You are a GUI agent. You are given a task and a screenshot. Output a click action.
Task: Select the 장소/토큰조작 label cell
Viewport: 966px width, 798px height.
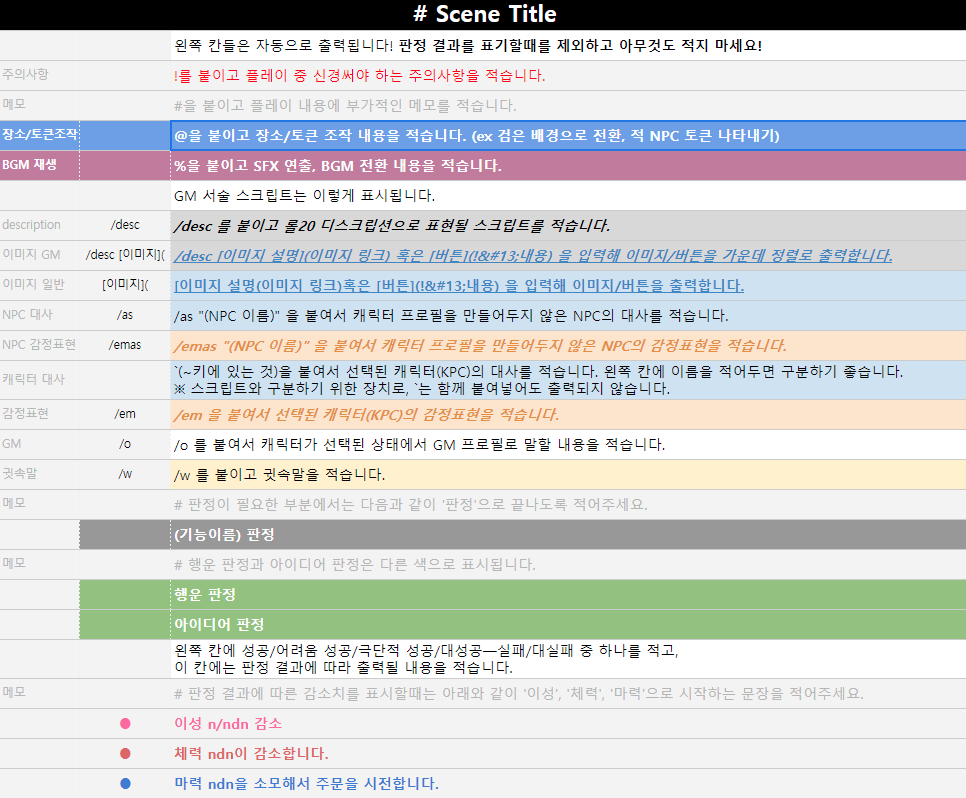pyautogui.click(x=39, y=135)
